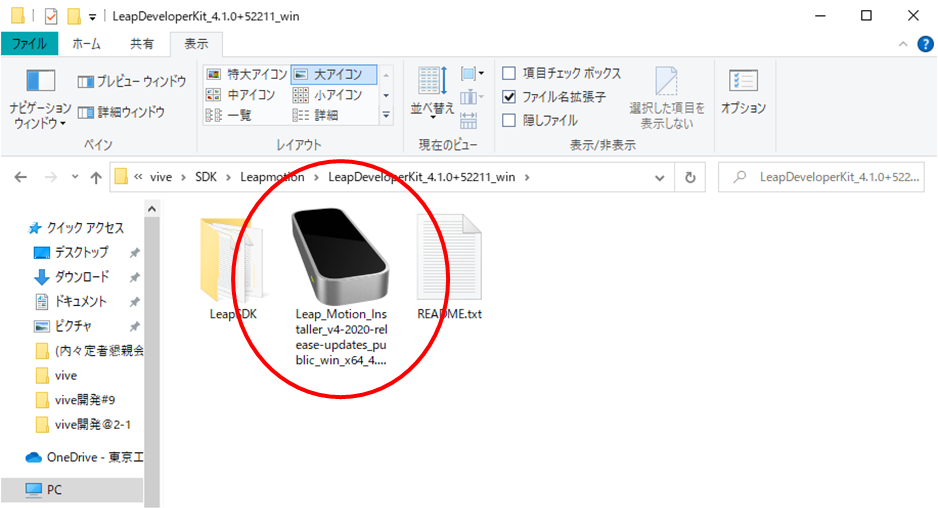This screenshot has width=938, height=508.
Task: Open recent locations dropdown arrow
Action: pos(75,177)
